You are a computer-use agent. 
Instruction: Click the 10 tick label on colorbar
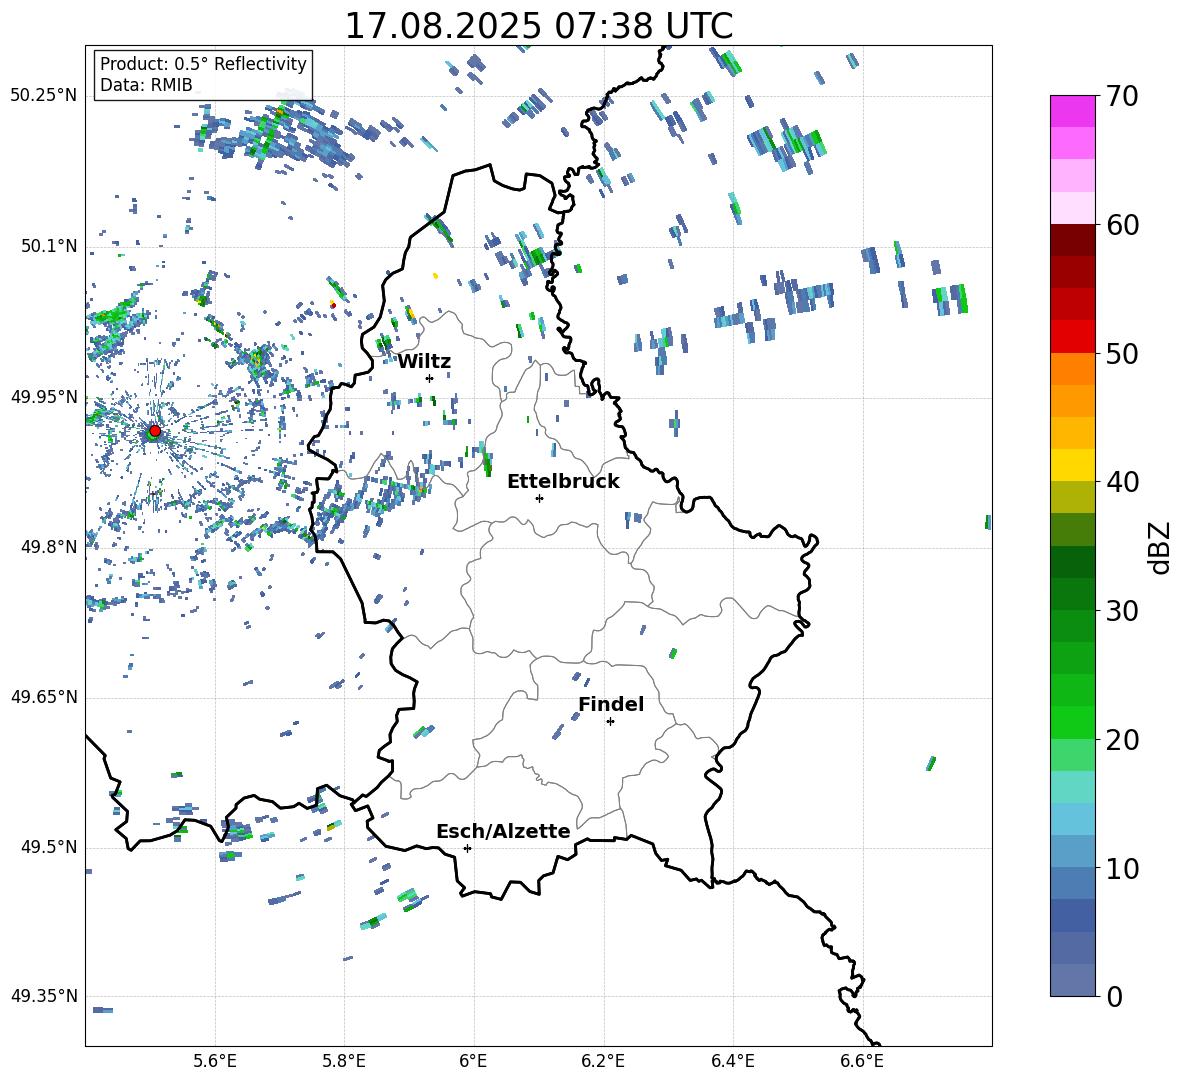[1121, 868]
